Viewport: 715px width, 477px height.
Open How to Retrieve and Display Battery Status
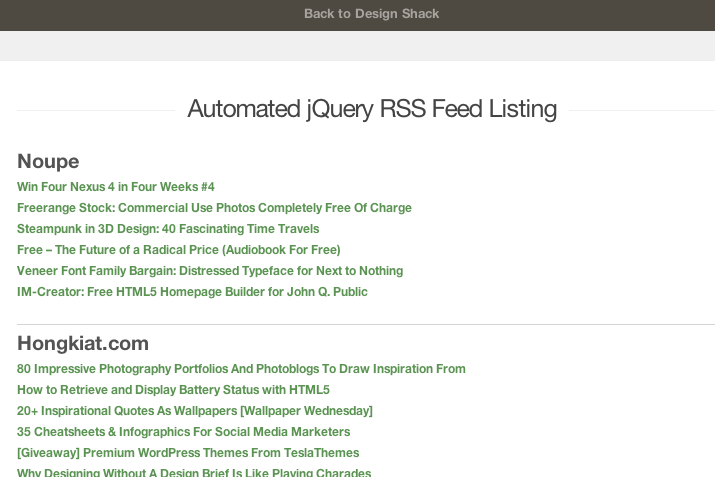click(173, 390)
